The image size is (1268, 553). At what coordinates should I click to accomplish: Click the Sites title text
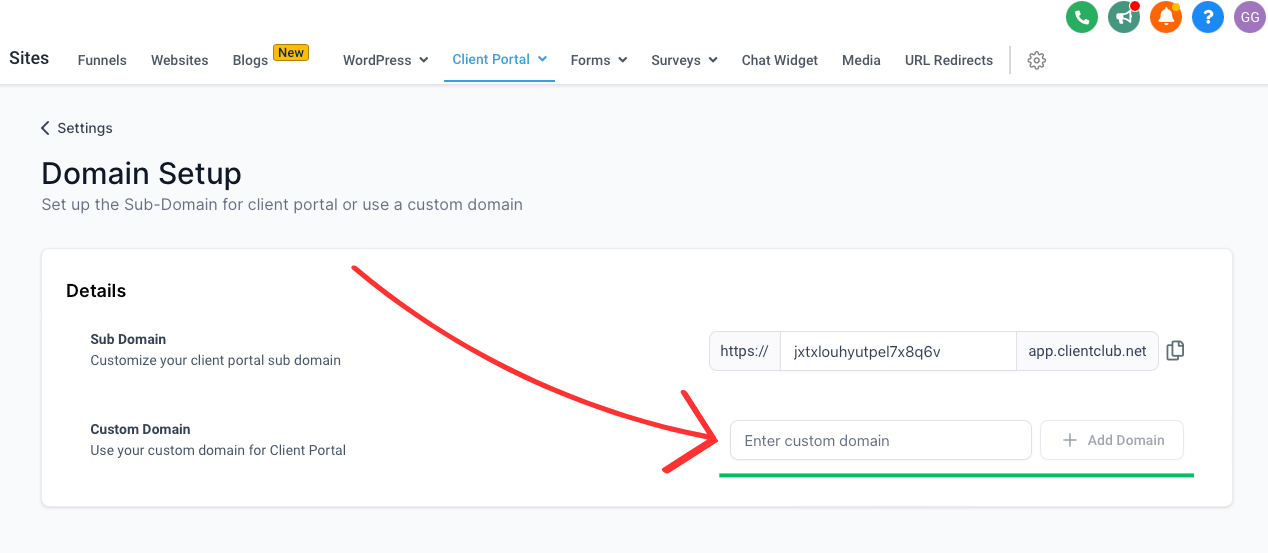29,58
